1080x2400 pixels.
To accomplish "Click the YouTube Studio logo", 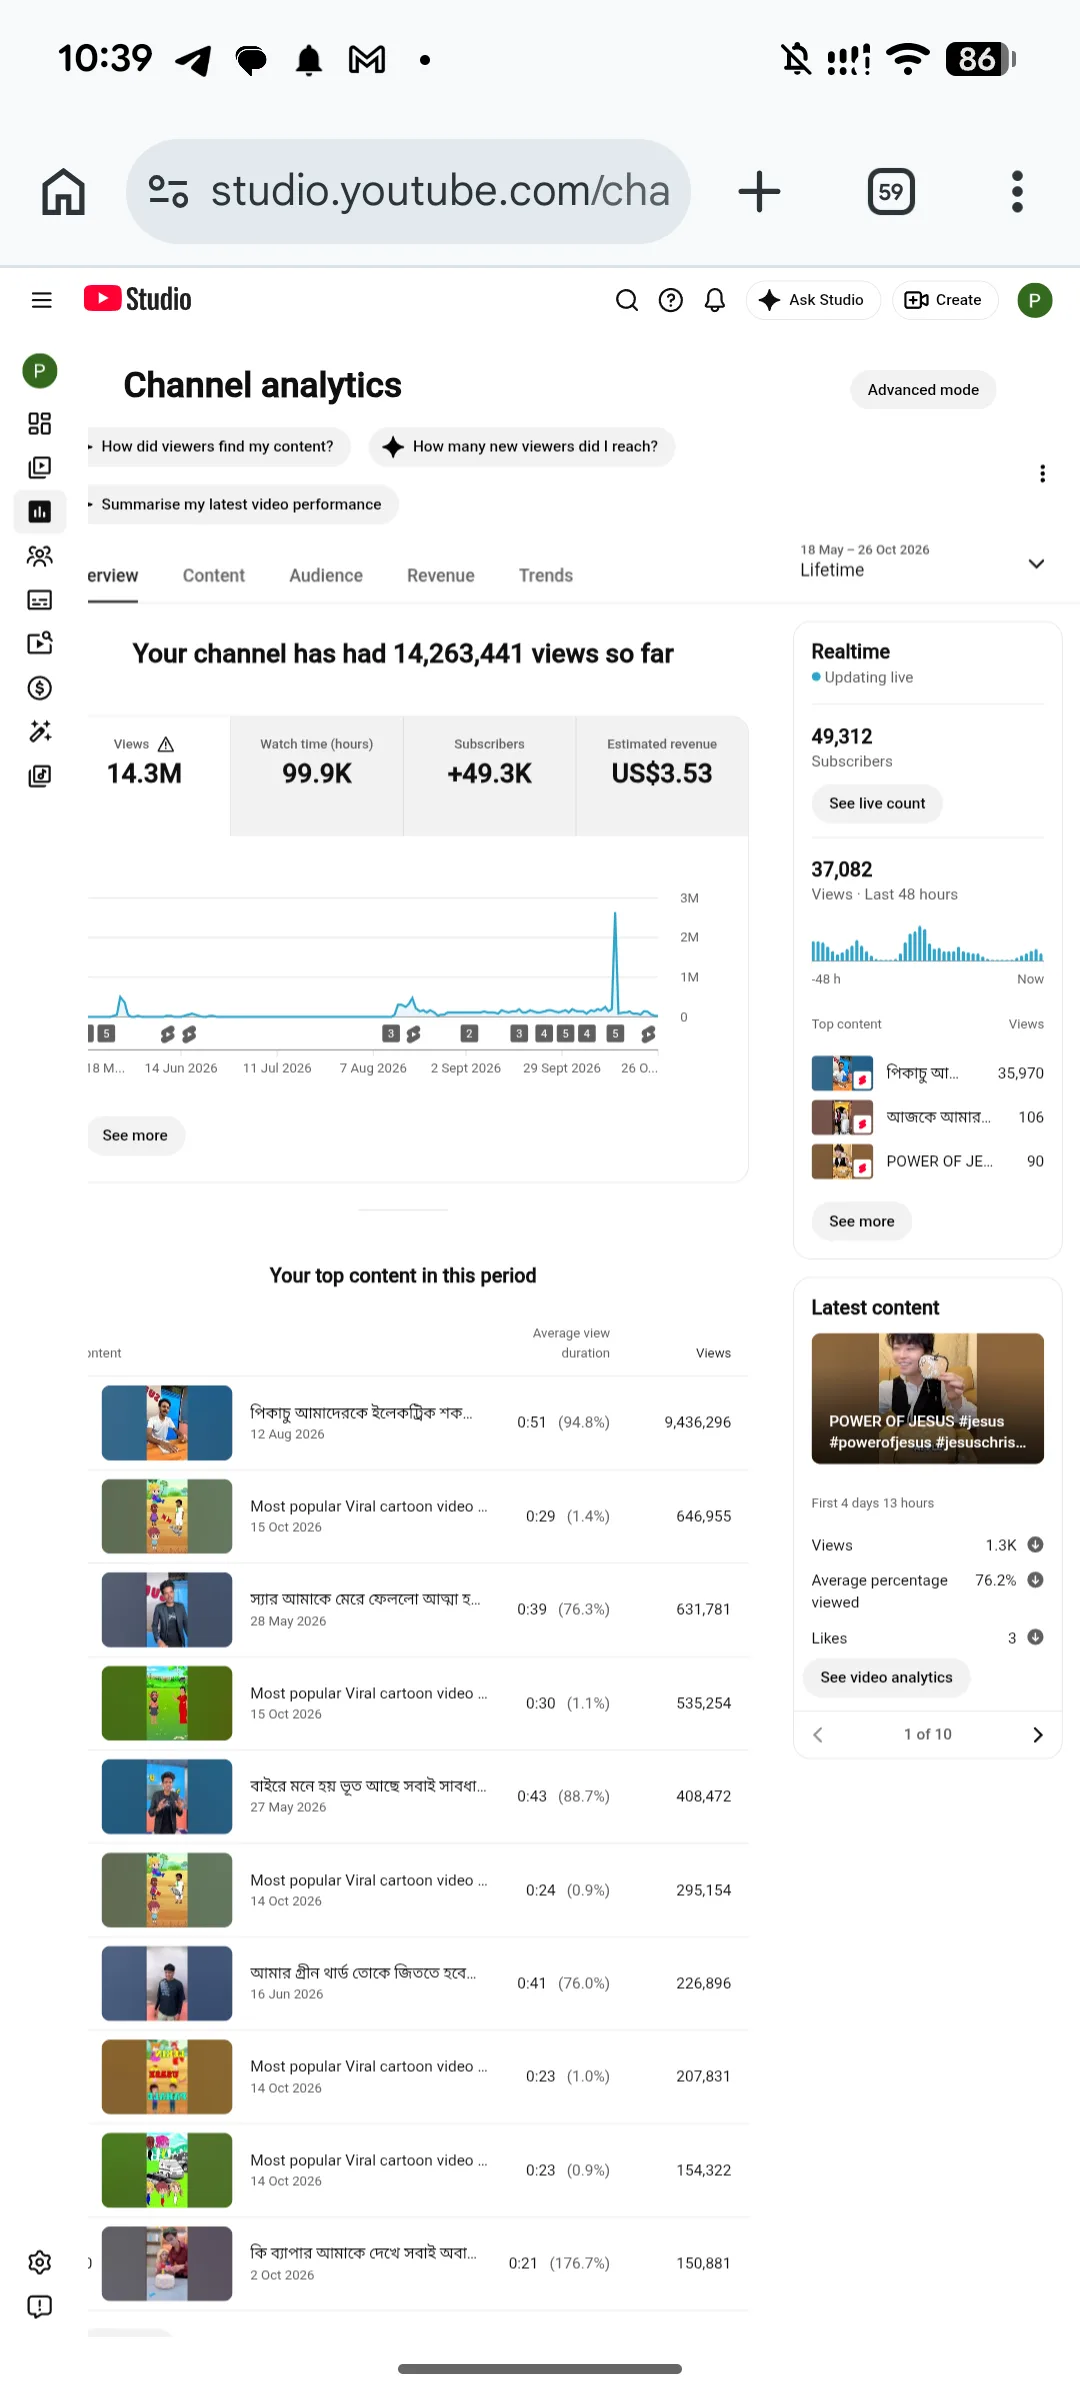I will coord(138,299).
